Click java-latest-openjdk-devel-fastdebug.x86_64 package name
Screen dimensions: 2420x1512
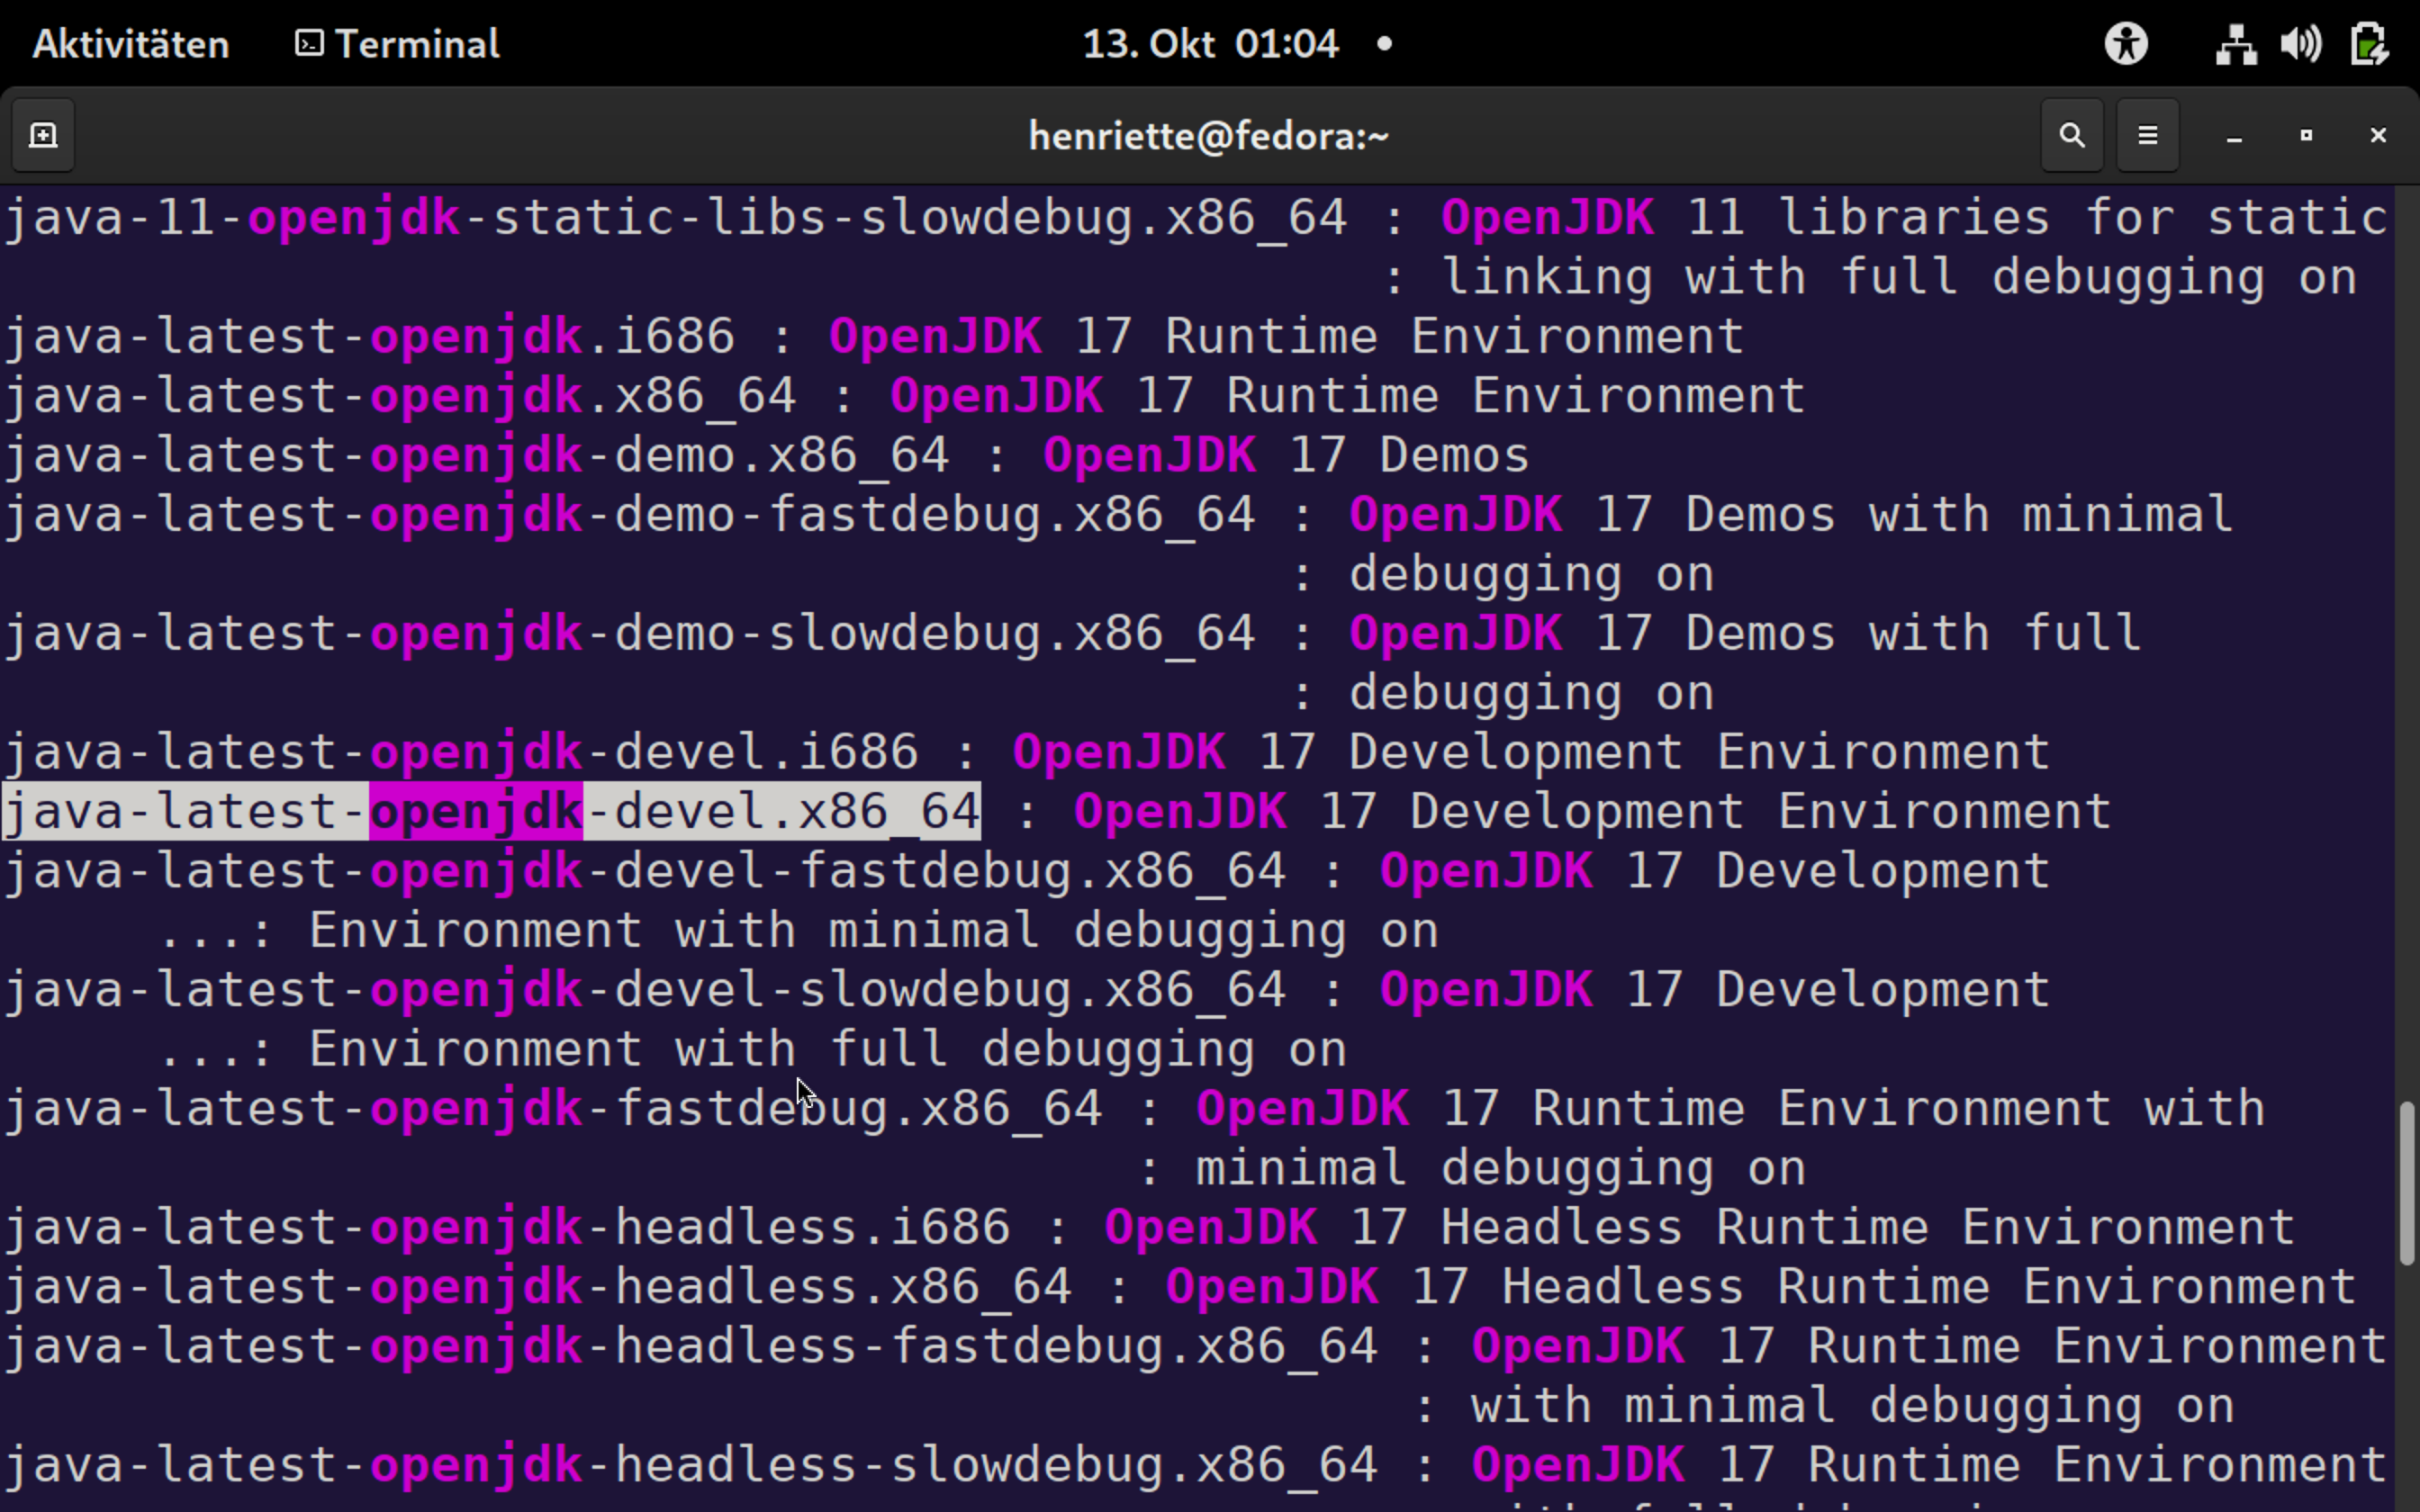pyautogui.click(x=645, y=871)
